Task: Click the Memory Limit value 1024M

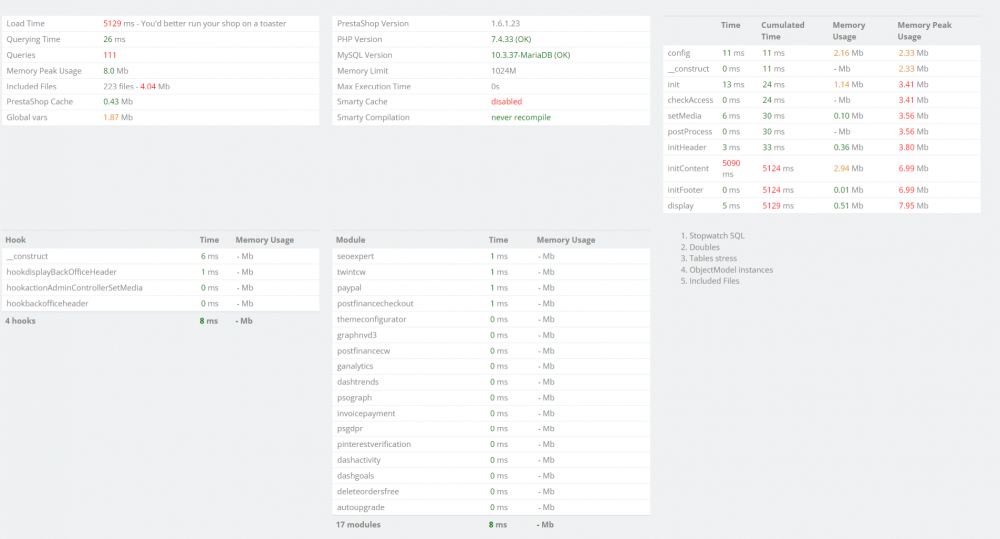Action: tap(503, 71)
